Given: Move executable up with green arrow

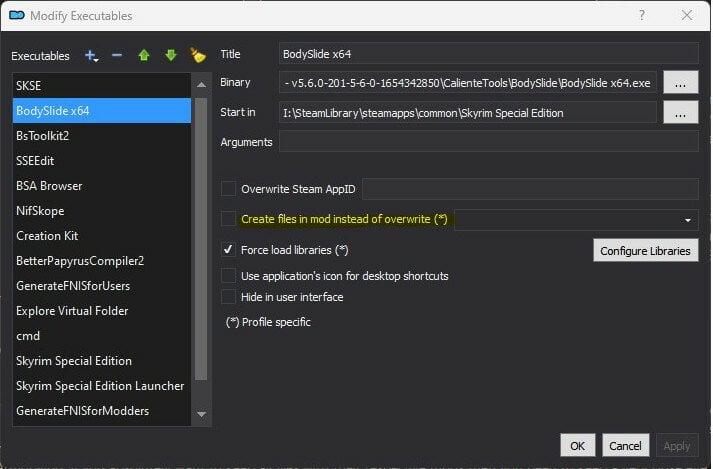Looking at the screenshot, I should (x=144, y=55).
